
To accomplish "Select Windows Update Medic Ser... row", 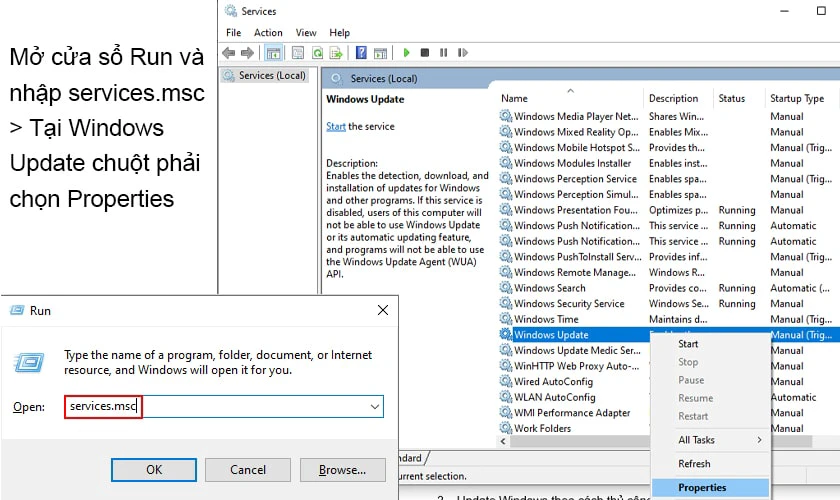I will tap(577, 350).
